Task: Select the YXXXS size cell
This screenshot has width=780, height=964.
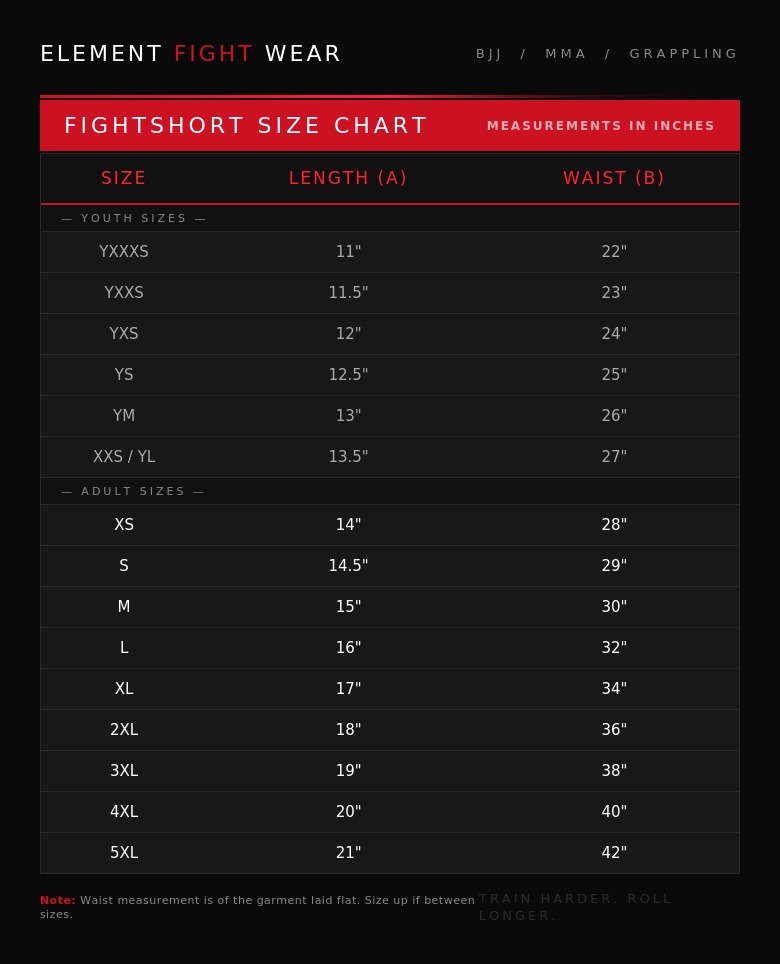Action: (124, 252)
